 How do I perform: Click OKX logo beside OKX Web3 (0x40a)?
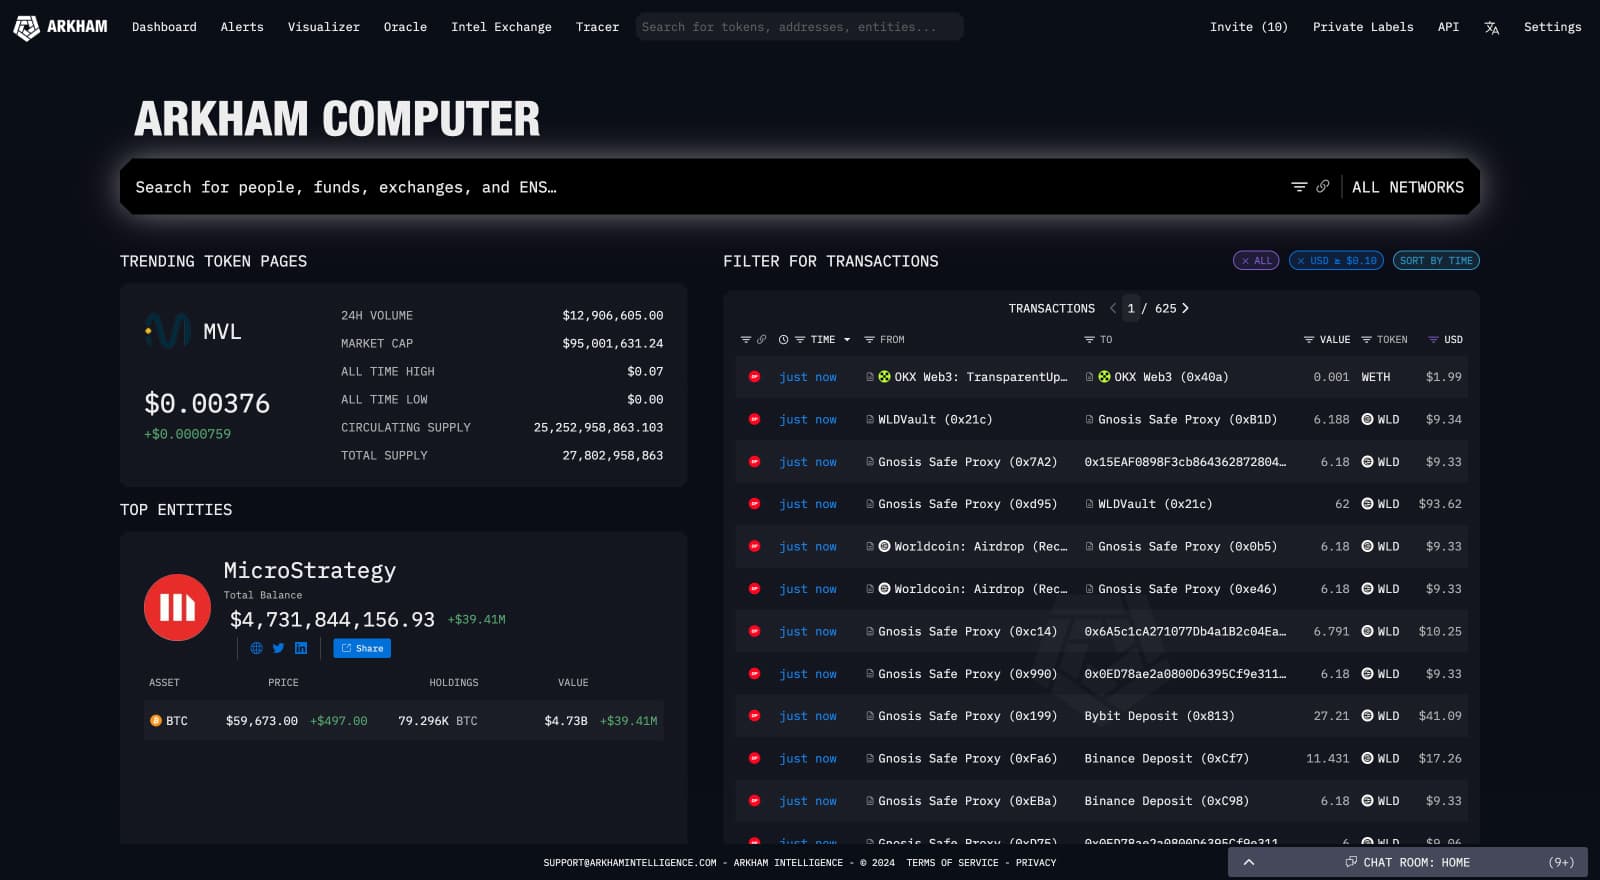point(1104,377)
